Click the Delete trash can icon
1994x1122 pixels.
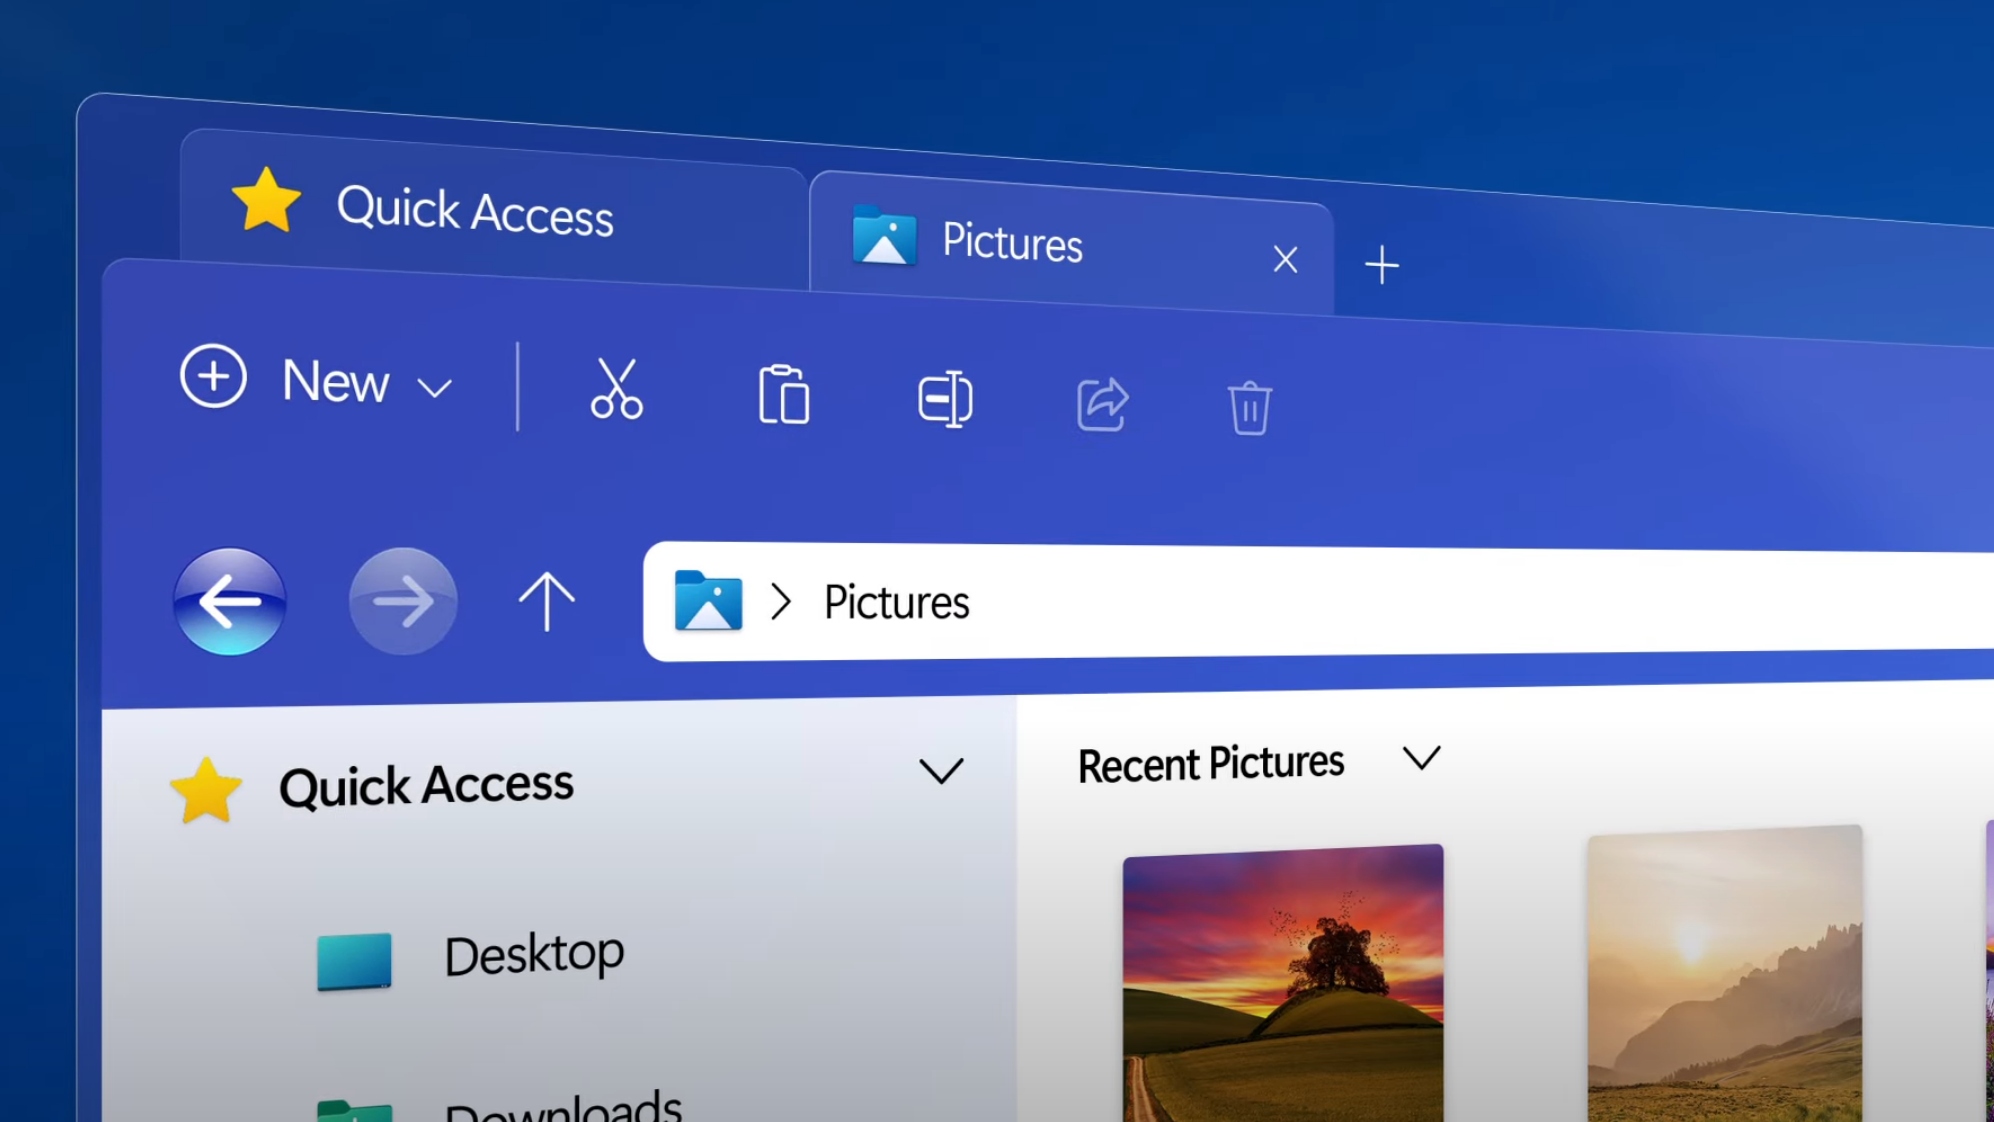tap(1249, 407)
